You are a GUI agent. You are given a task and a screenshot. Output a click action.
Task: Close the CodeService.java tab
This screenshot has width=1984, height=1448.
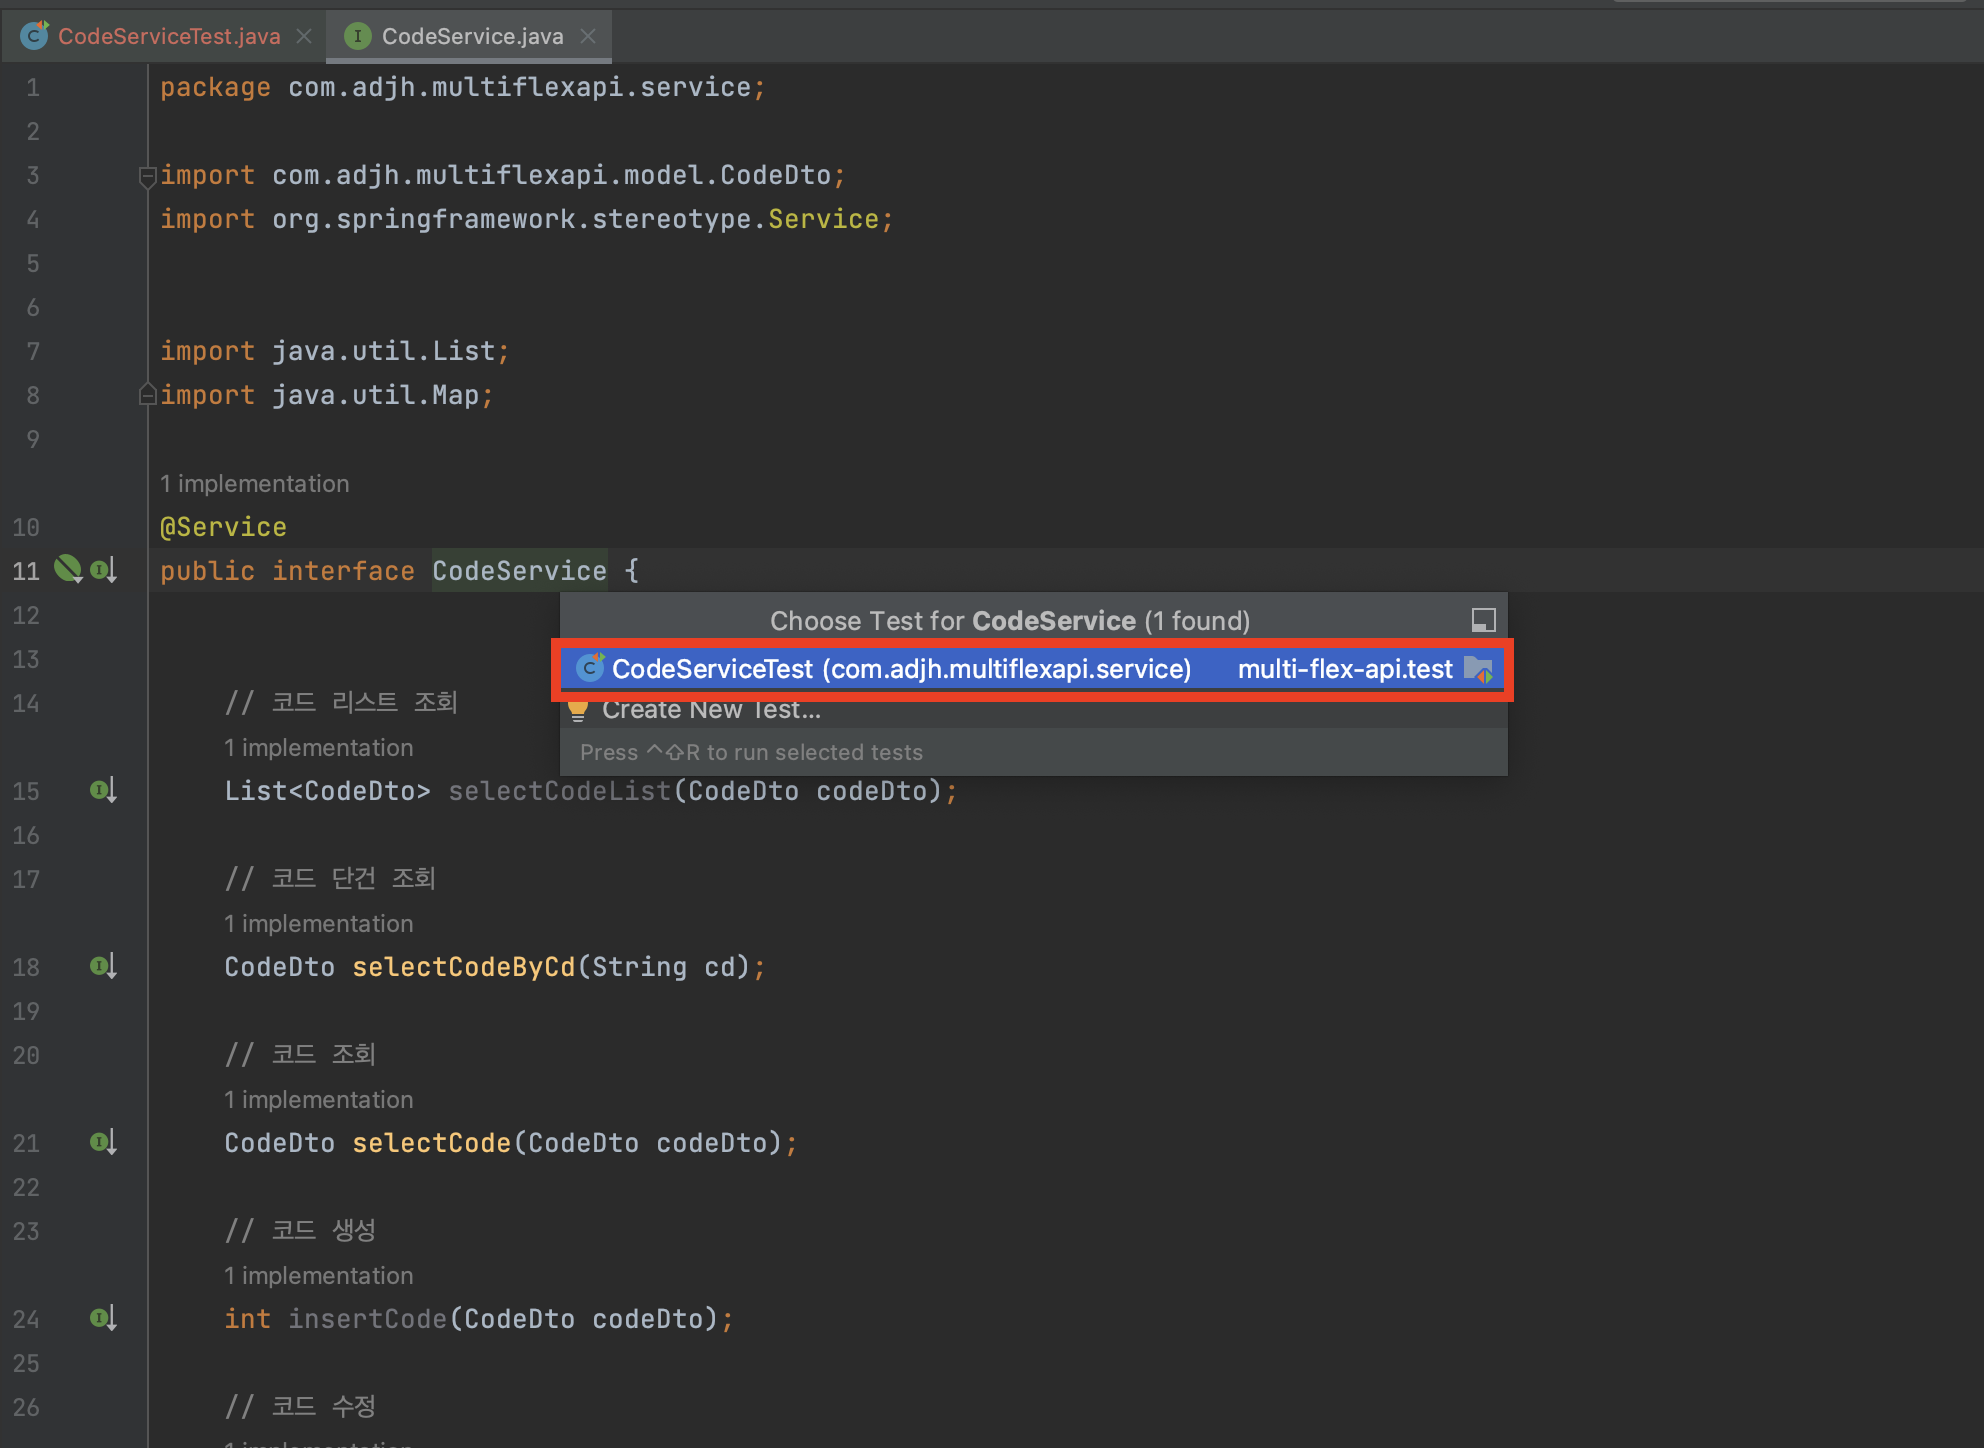588,36
